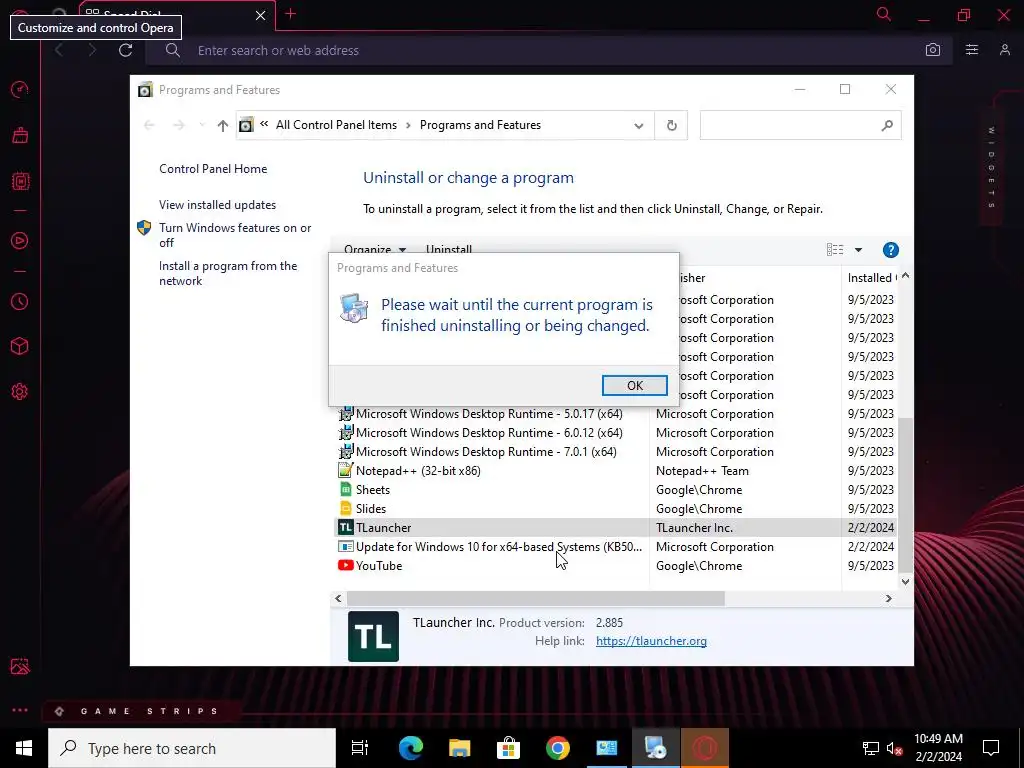The image size is (1024, 768).
Task: Click the Opera profile account icon
Action: click(1004, 50)
